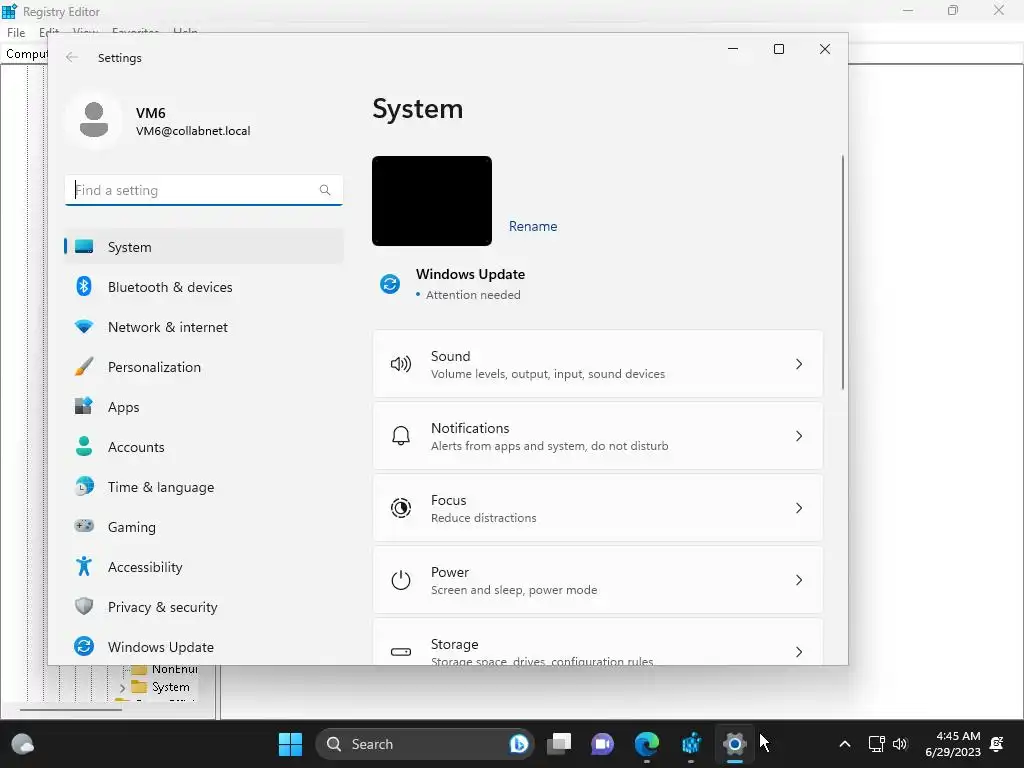Click the Accounts person icon in sidebar
This screenshot has height=768, width=1024.
84,446
